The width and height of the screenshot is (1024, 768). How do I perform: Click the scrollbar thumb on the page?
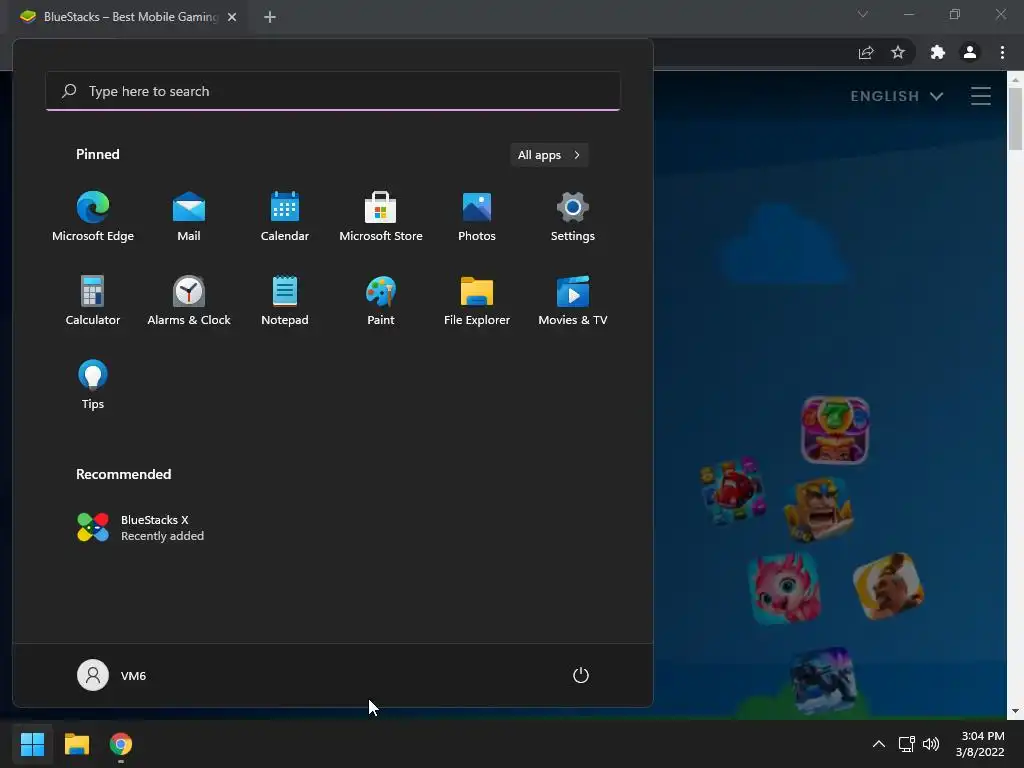pyautogui.click(x=1015, y=119)
